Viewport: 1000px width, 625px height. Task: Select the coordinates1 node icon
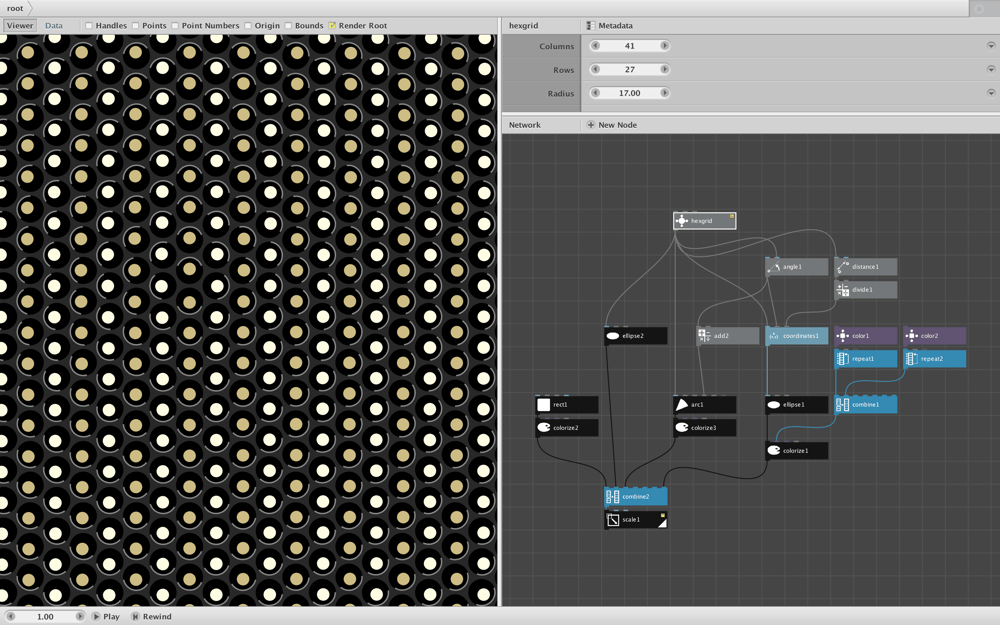pyautogui.click(x=774, y=336)
